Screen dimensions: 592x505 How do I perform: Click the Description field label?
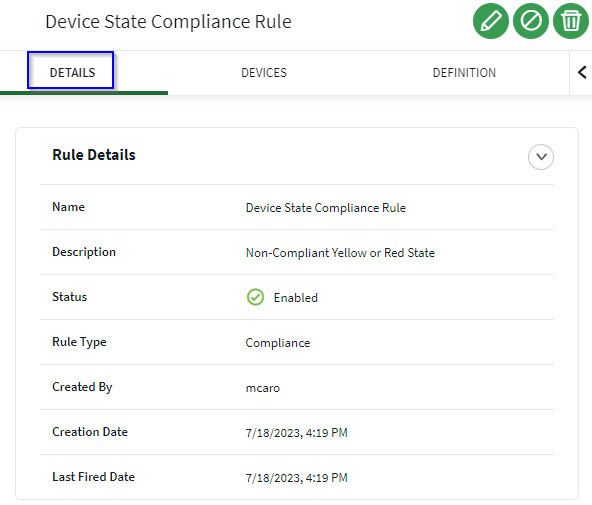point(84,252)
